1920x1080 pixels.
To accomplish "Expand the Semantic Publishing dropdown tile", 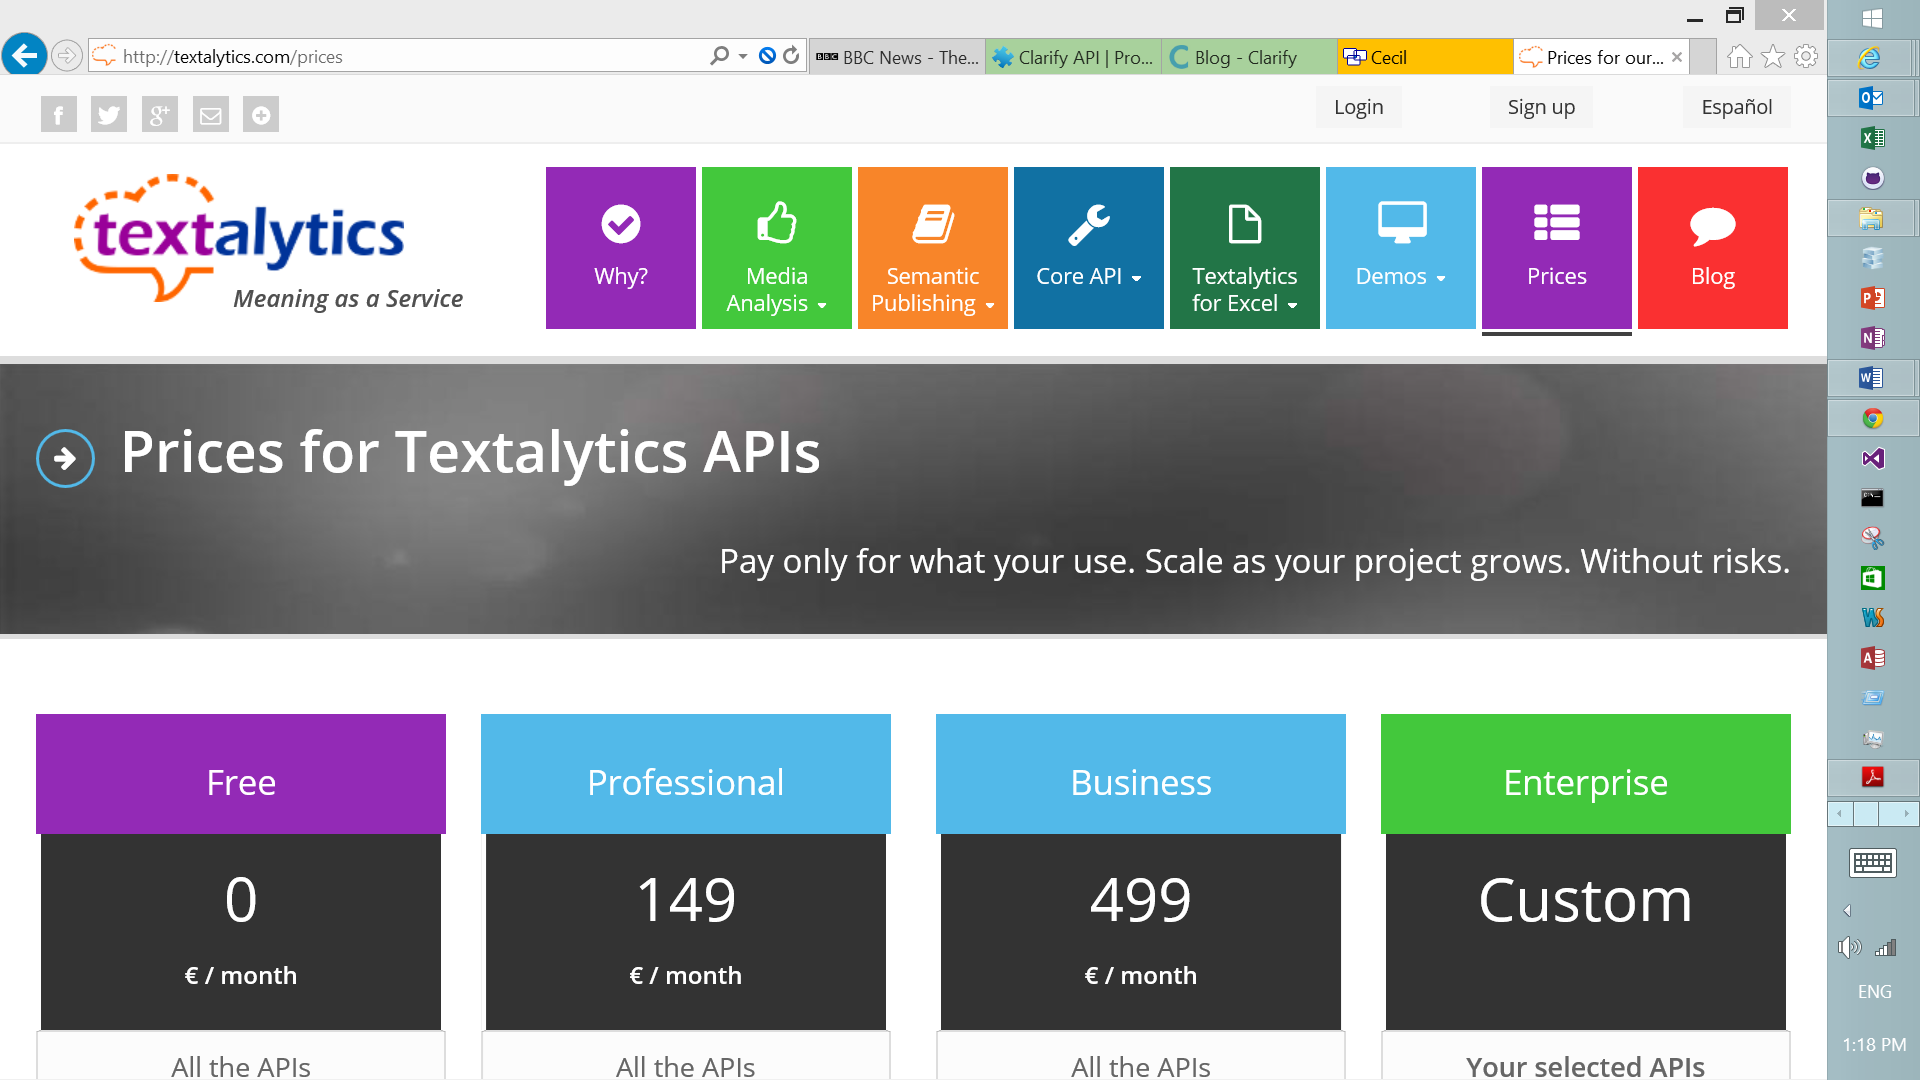I will (932, 248).
